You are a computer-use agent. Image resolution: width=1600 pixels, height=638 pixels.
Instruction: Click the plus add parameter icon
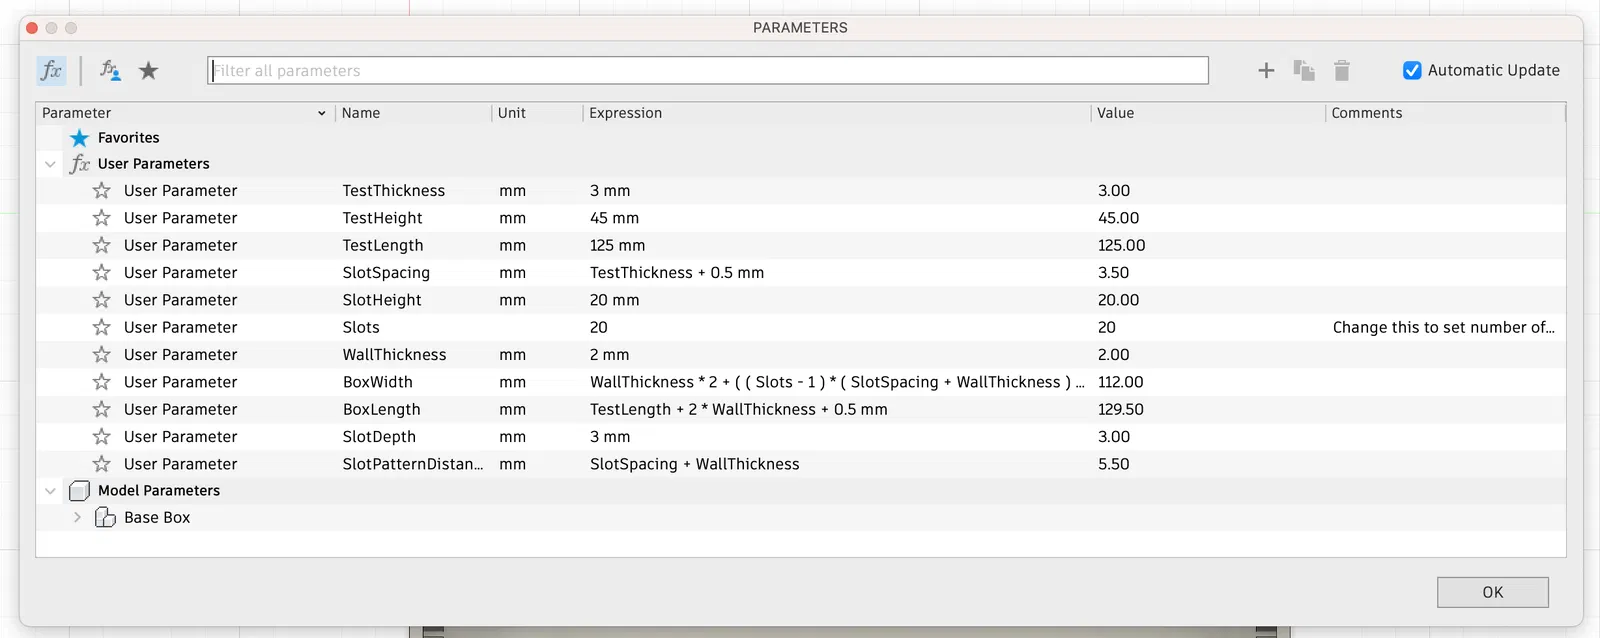[1266, 70]
